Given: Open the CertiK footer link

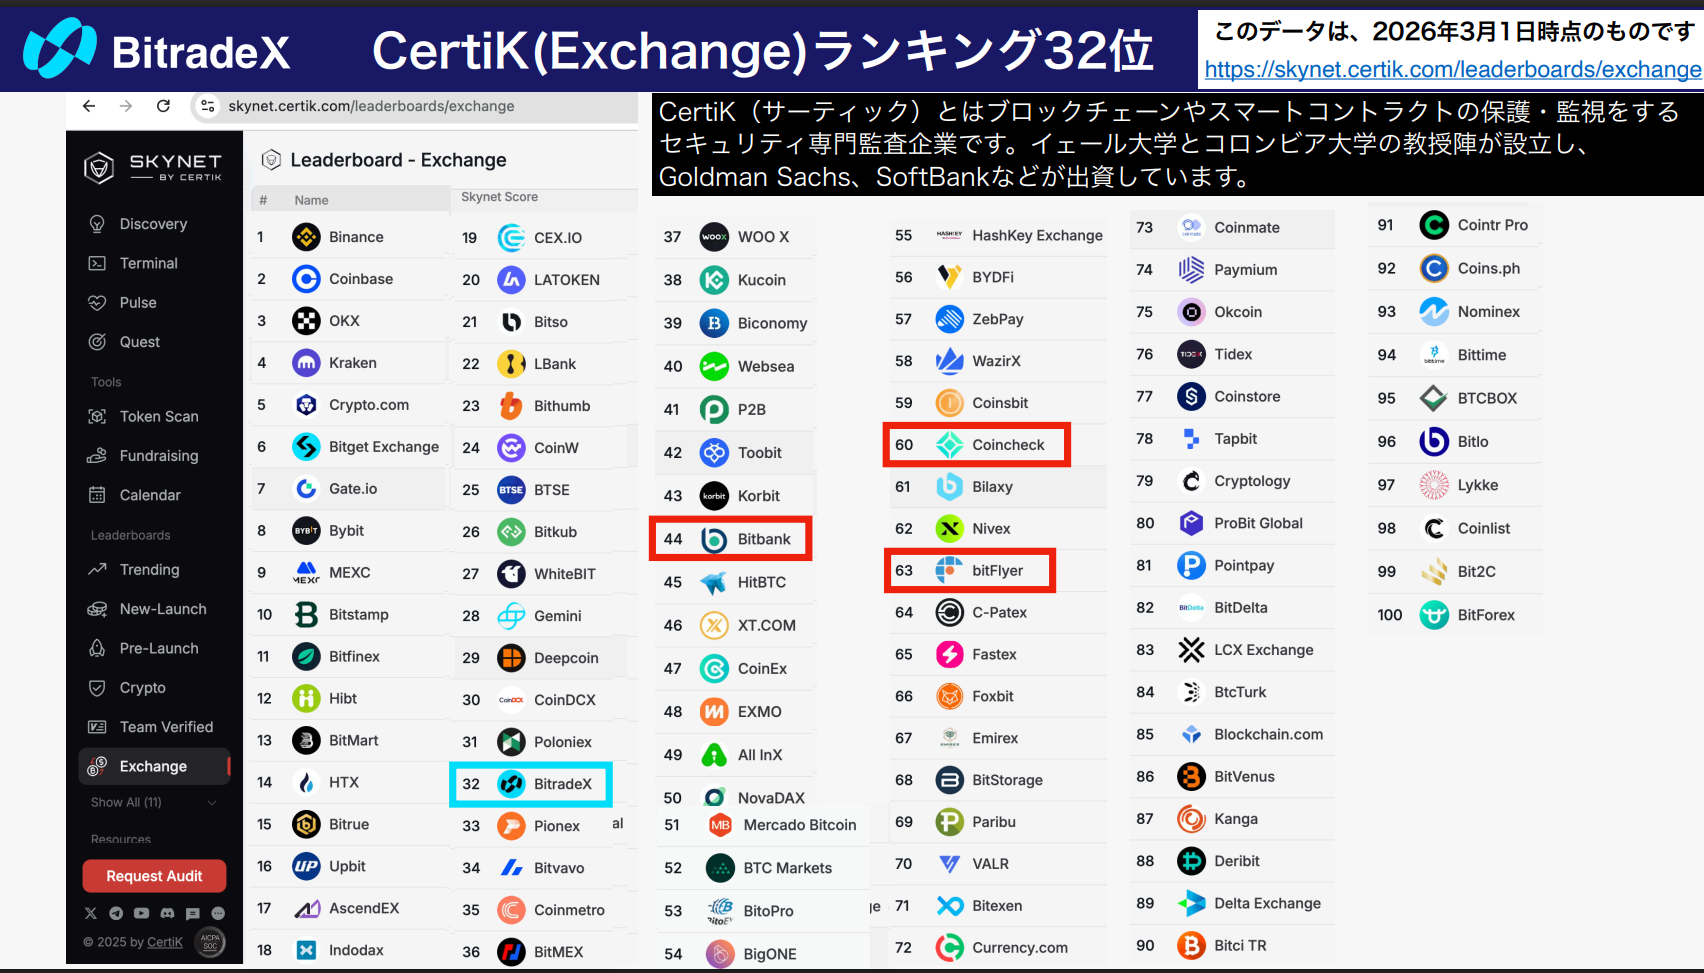Looking at the screenshot, I should pos(164,942).
